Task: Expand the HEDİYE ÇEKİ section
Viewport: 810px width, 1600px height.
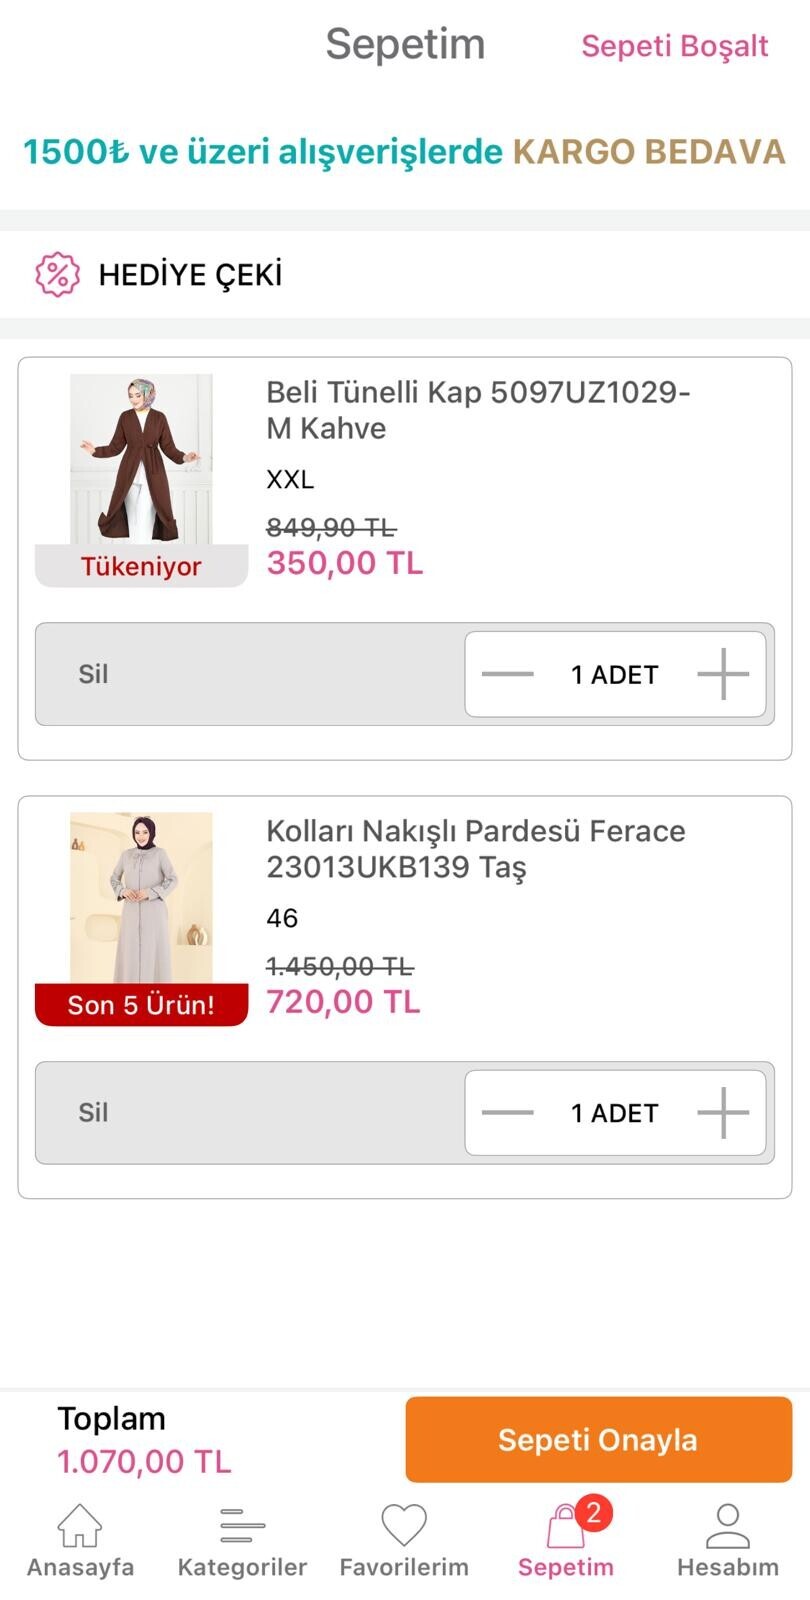Action: pos(190,275)
